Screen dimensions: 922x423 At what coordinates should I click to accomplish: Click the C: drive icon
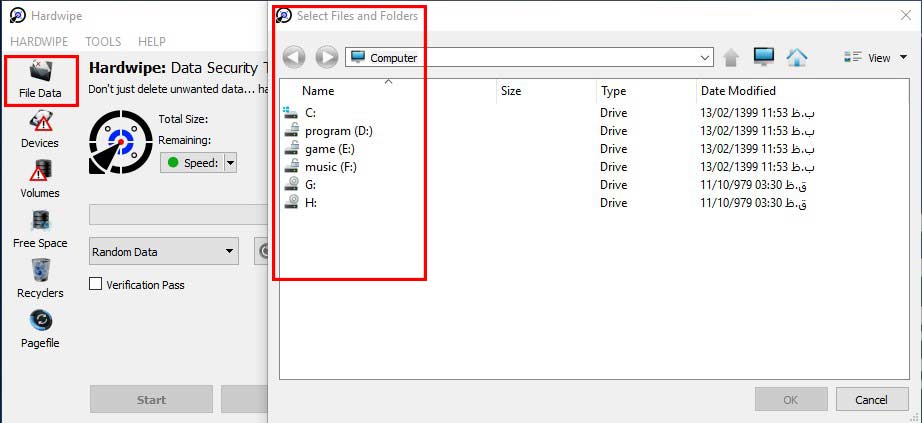[x=290, y=112]
